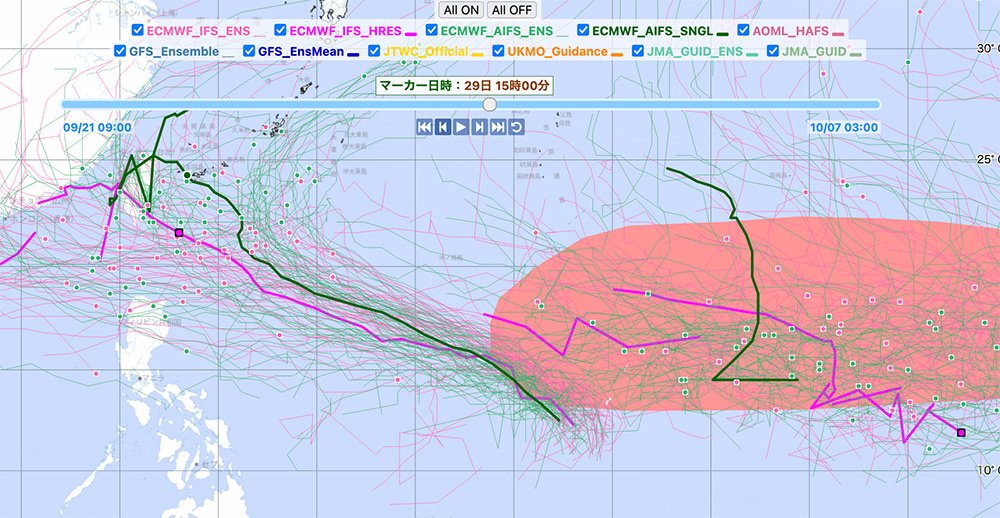1000x518 pixels.
Task: Click the time slider handle
Action: [489, 104]
